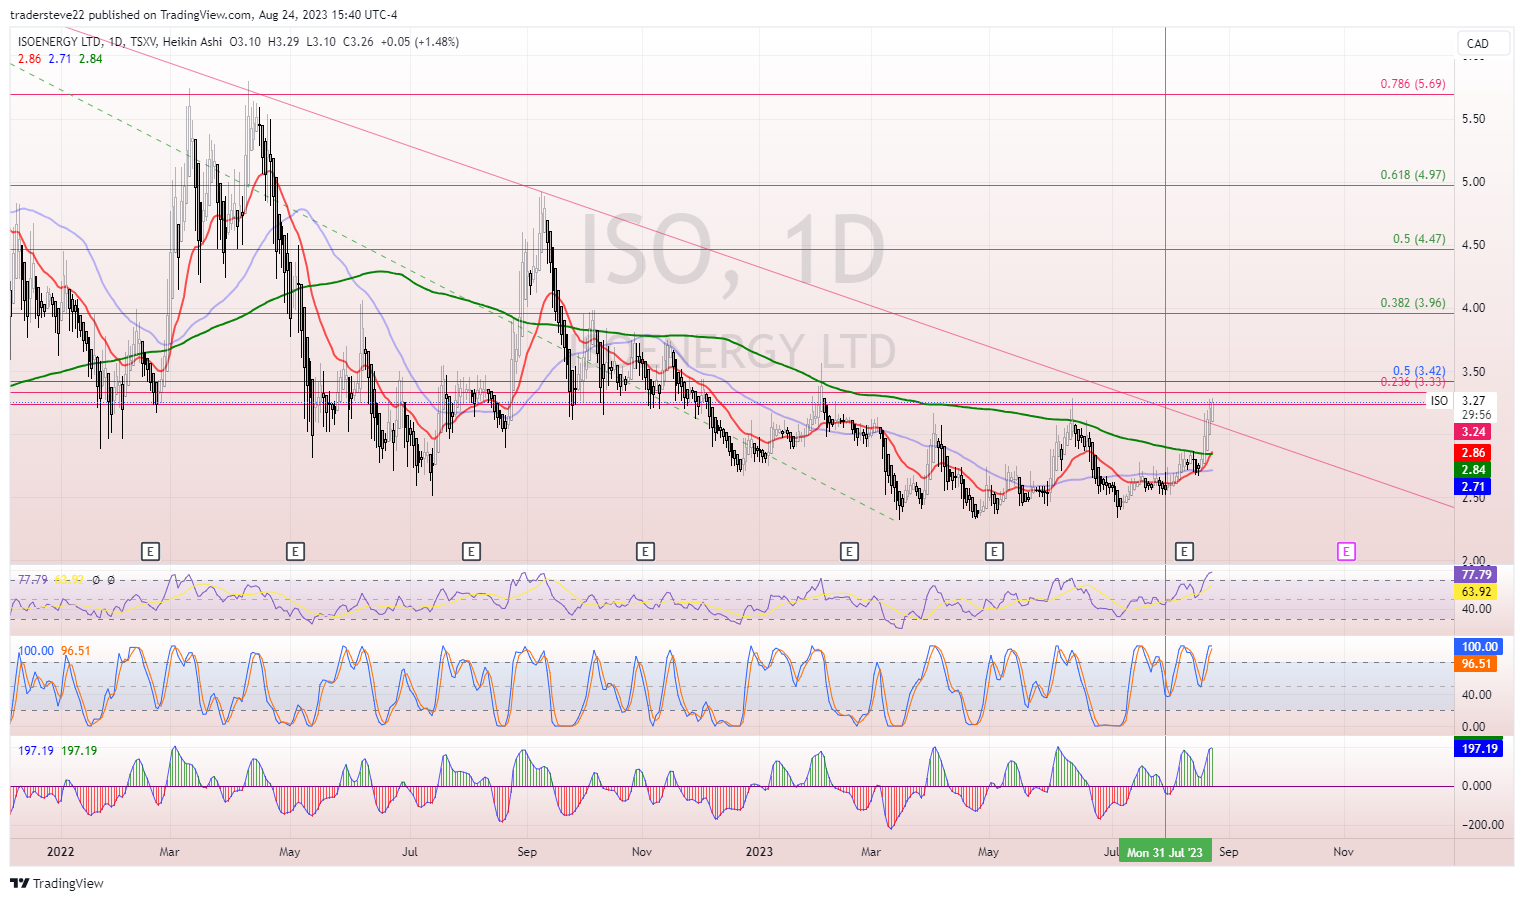
Task: Click the 4.50 price axis label
Action: 1473,245
